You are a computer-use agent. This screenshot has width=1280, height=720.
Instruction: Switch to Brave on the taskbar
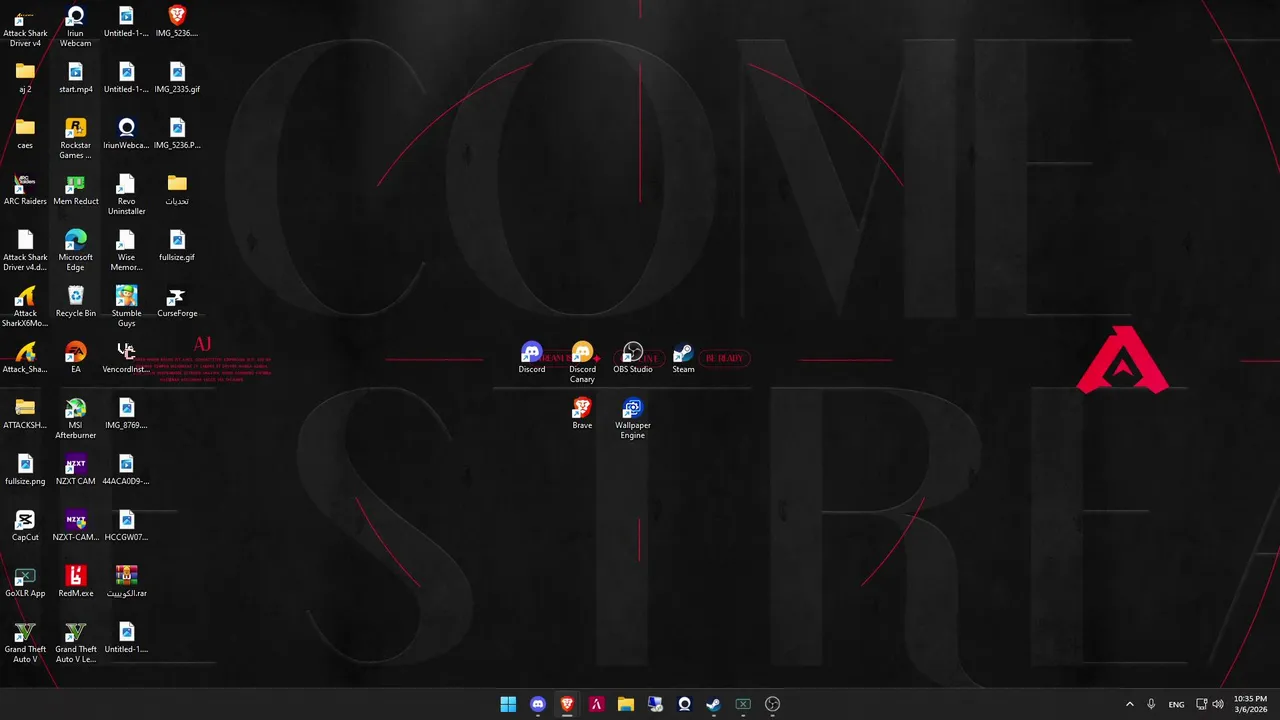click(567, 704)
